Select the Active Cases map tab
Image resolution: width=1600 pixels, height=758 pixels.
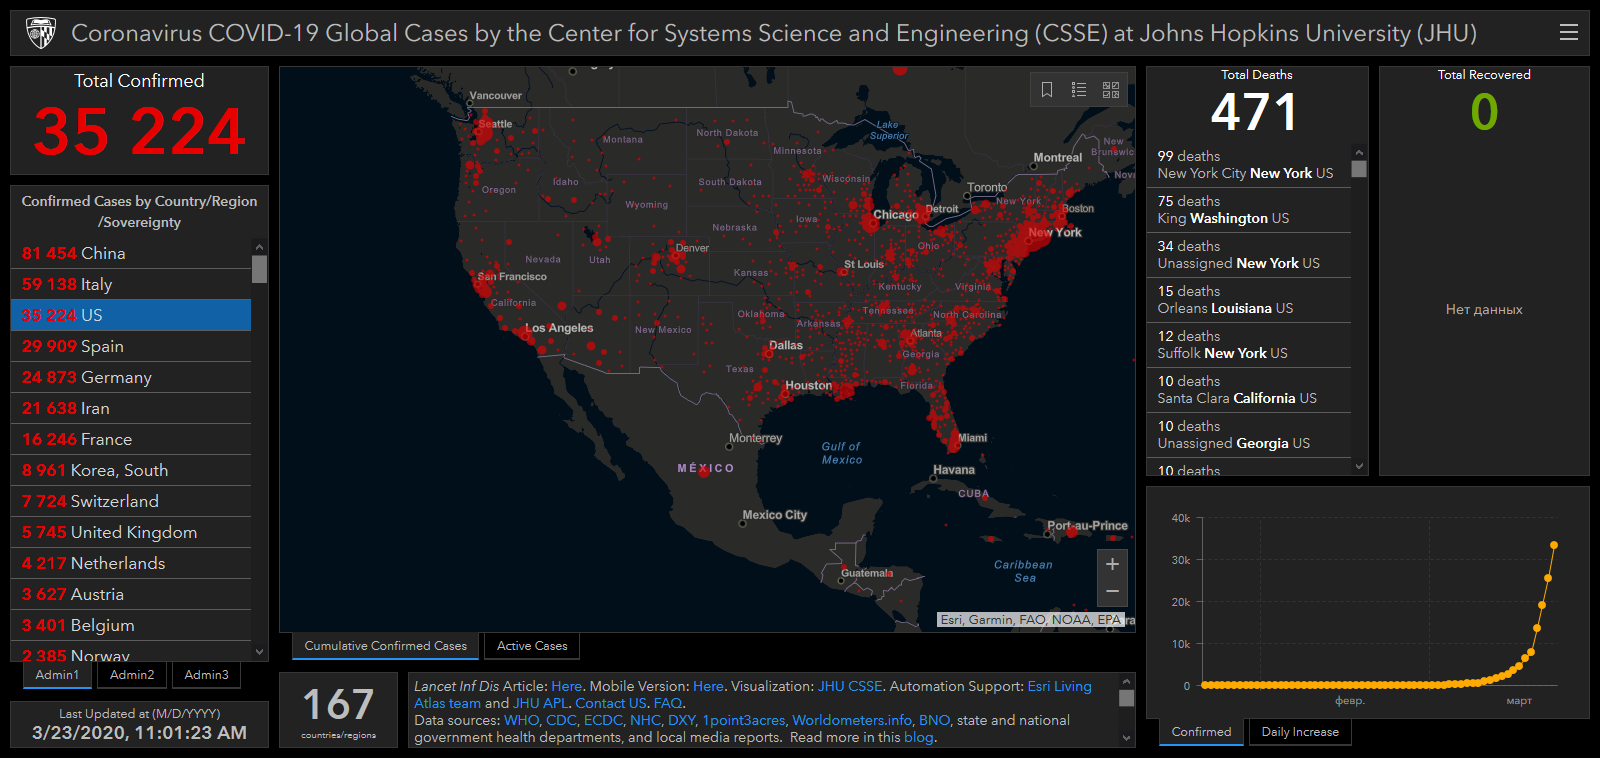coord(532,646)
